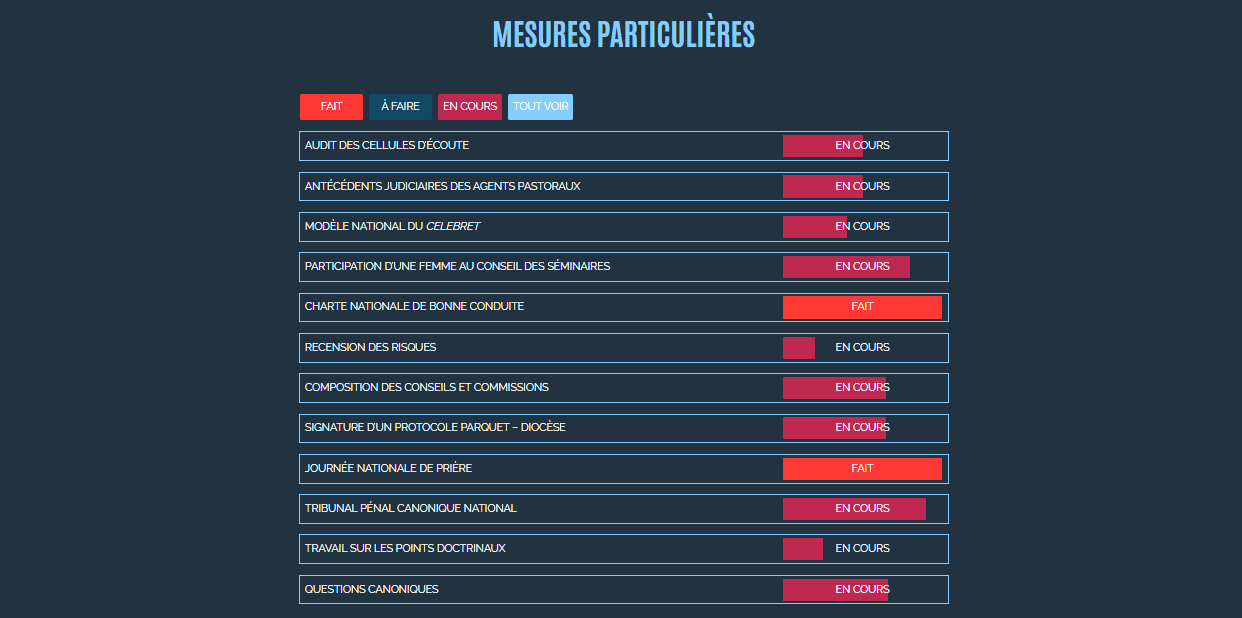
Task: Expand Travail sur les points doctrinaux
Action: (x=405, y=549)
